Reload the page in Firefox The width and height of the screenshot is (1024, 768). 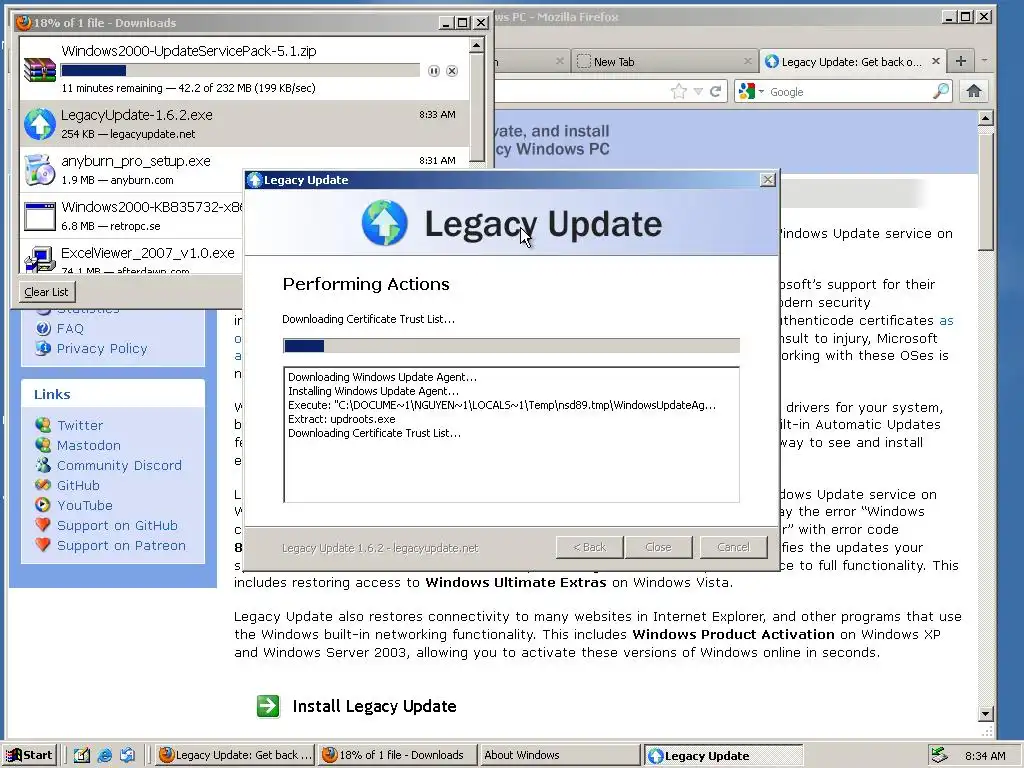pyautogui.click(x=716, y=91)
